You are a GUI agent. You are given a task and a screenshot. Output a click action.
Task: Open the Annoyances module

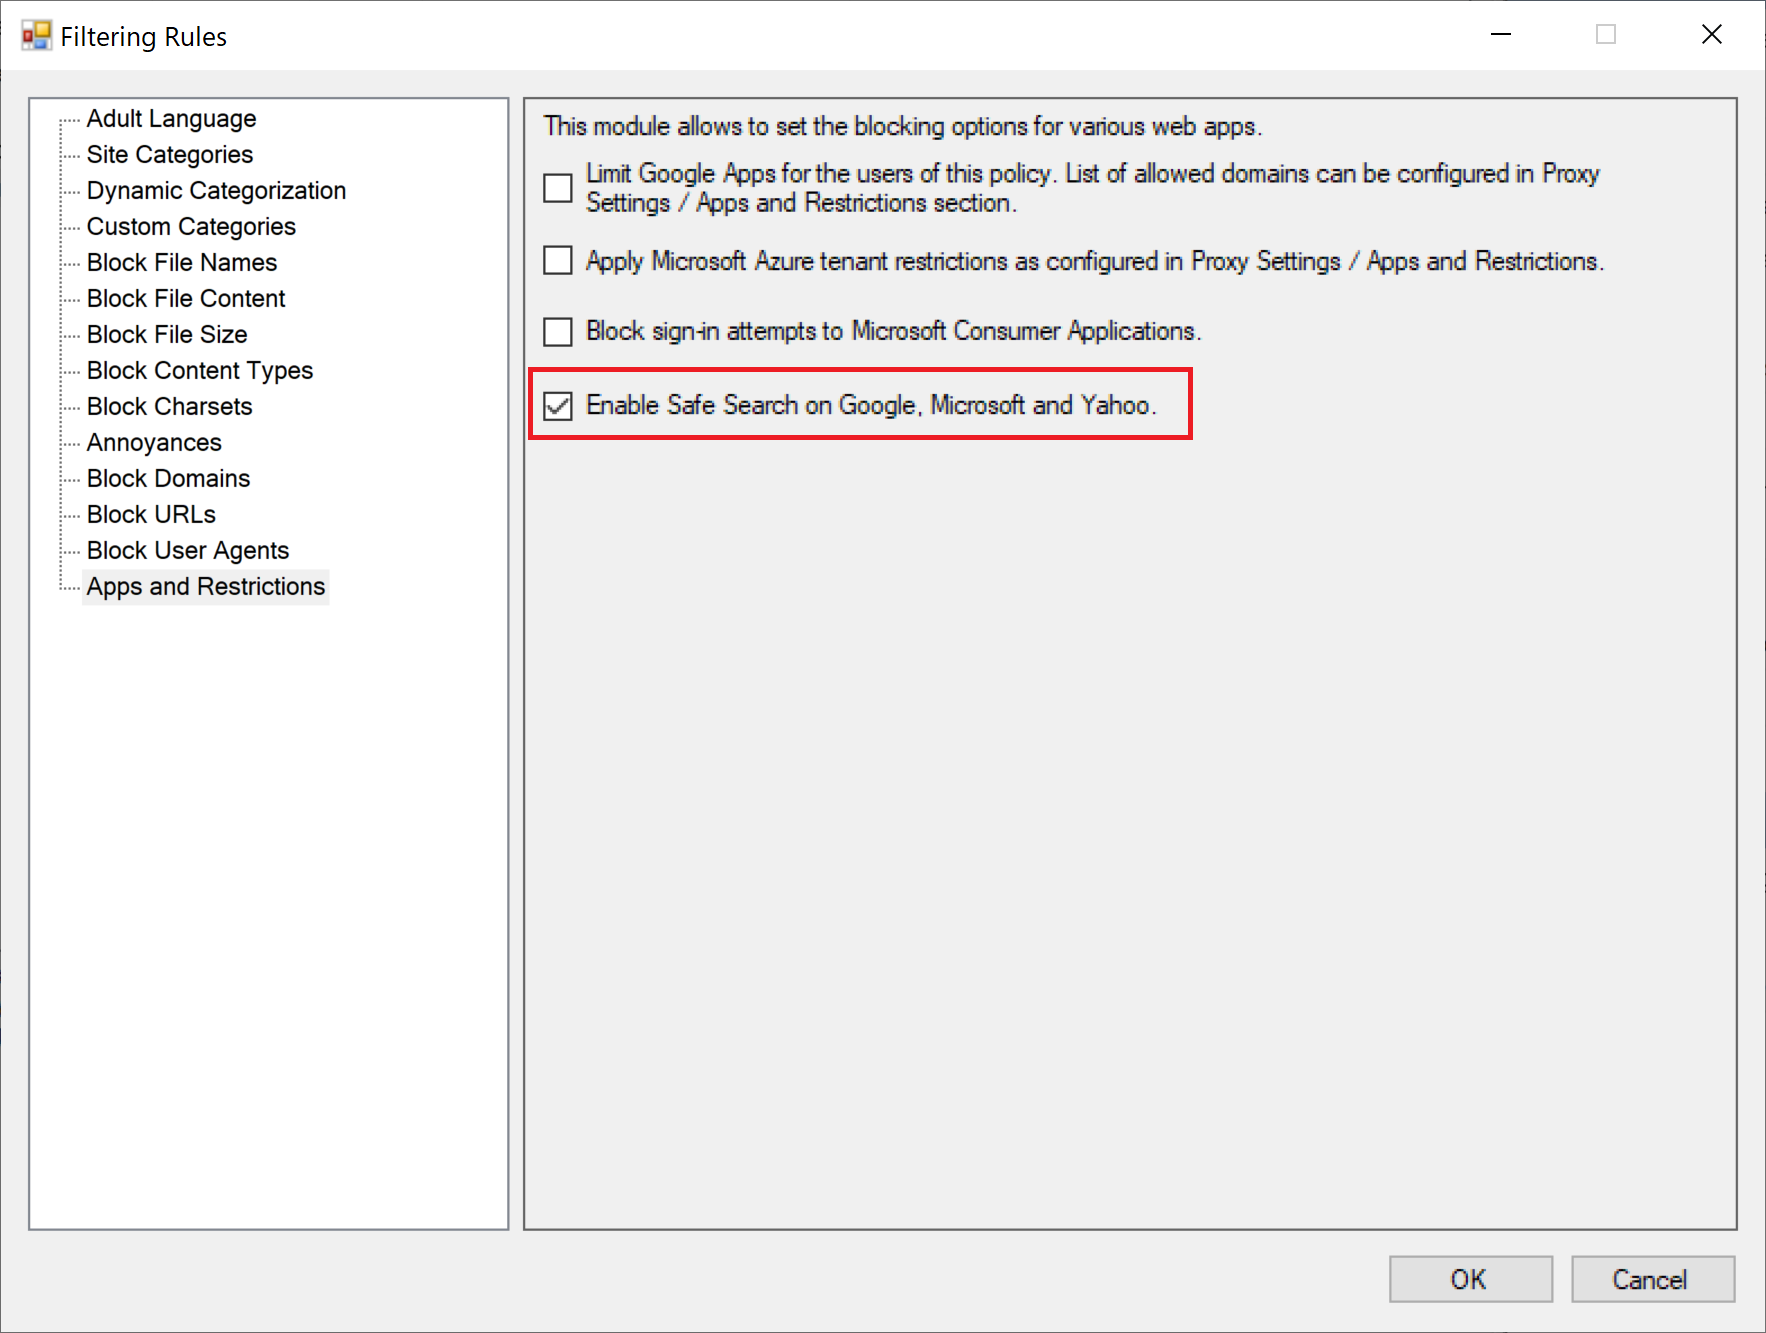click(x=154, y=443)
